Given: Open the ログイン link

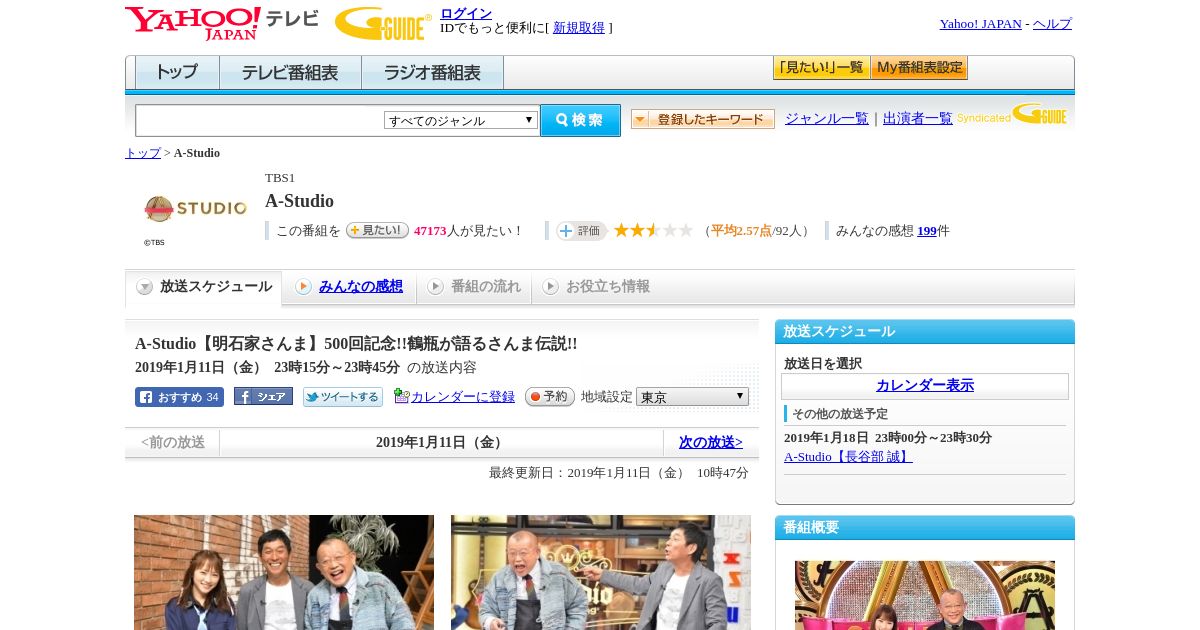Looking at the screenshot, I should [466, 13].
